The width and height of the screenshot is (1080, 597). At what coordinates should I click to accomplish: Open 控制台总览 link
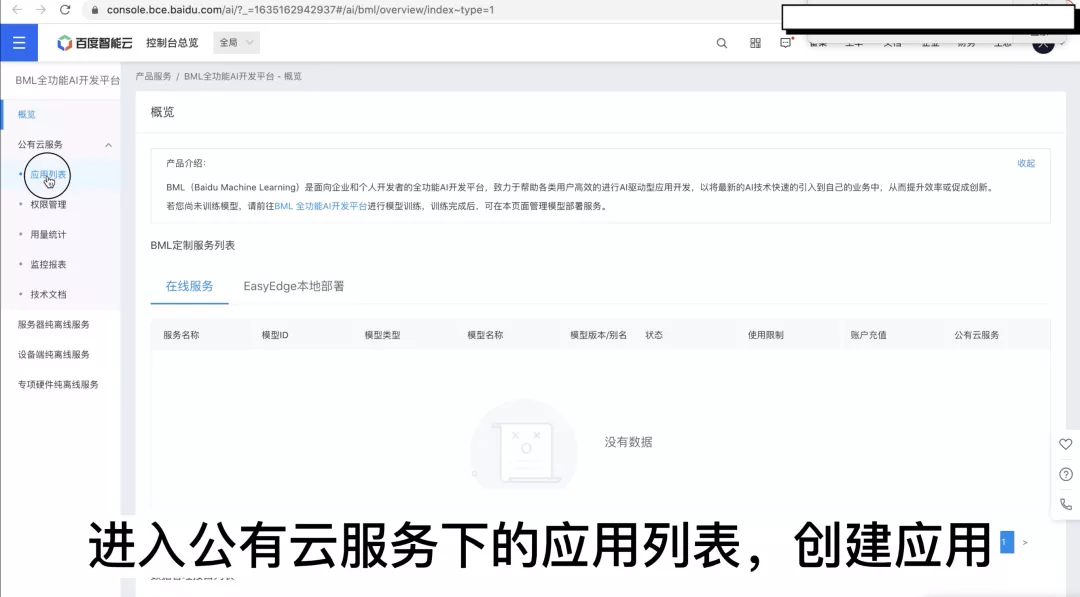[x=172, y=43]
